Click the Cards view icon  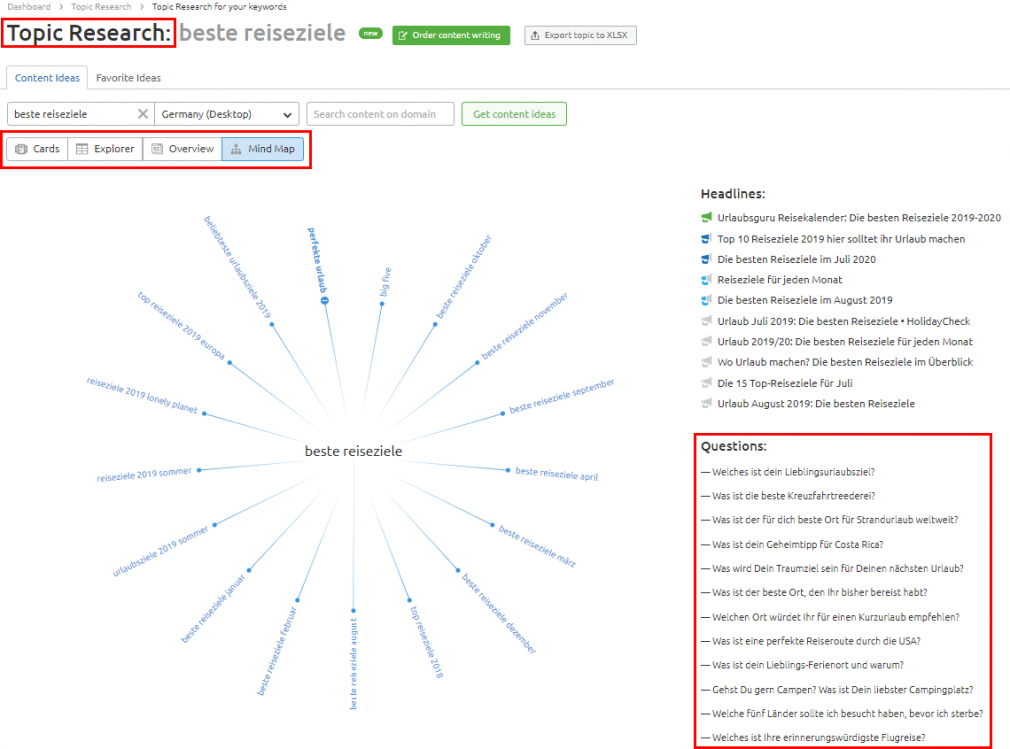point(21,149)
